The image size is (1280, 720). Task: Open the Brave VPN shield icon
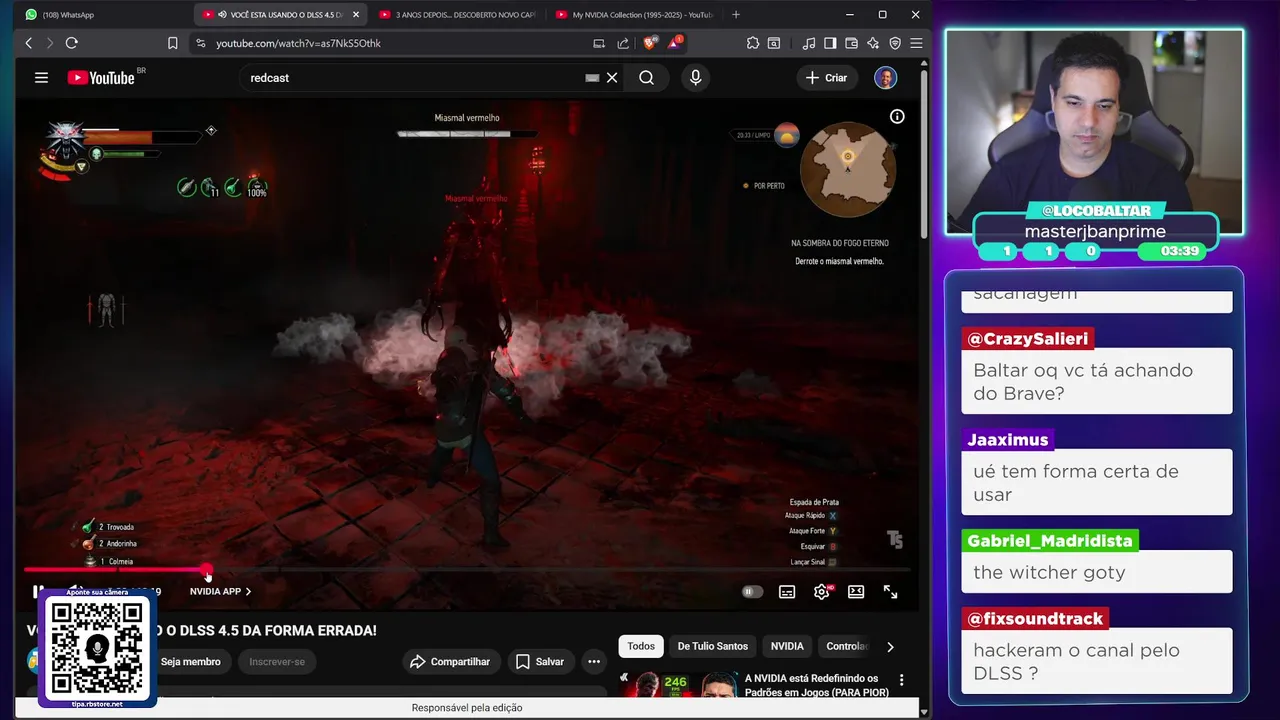pyautogui.click(x=895, y=43)
